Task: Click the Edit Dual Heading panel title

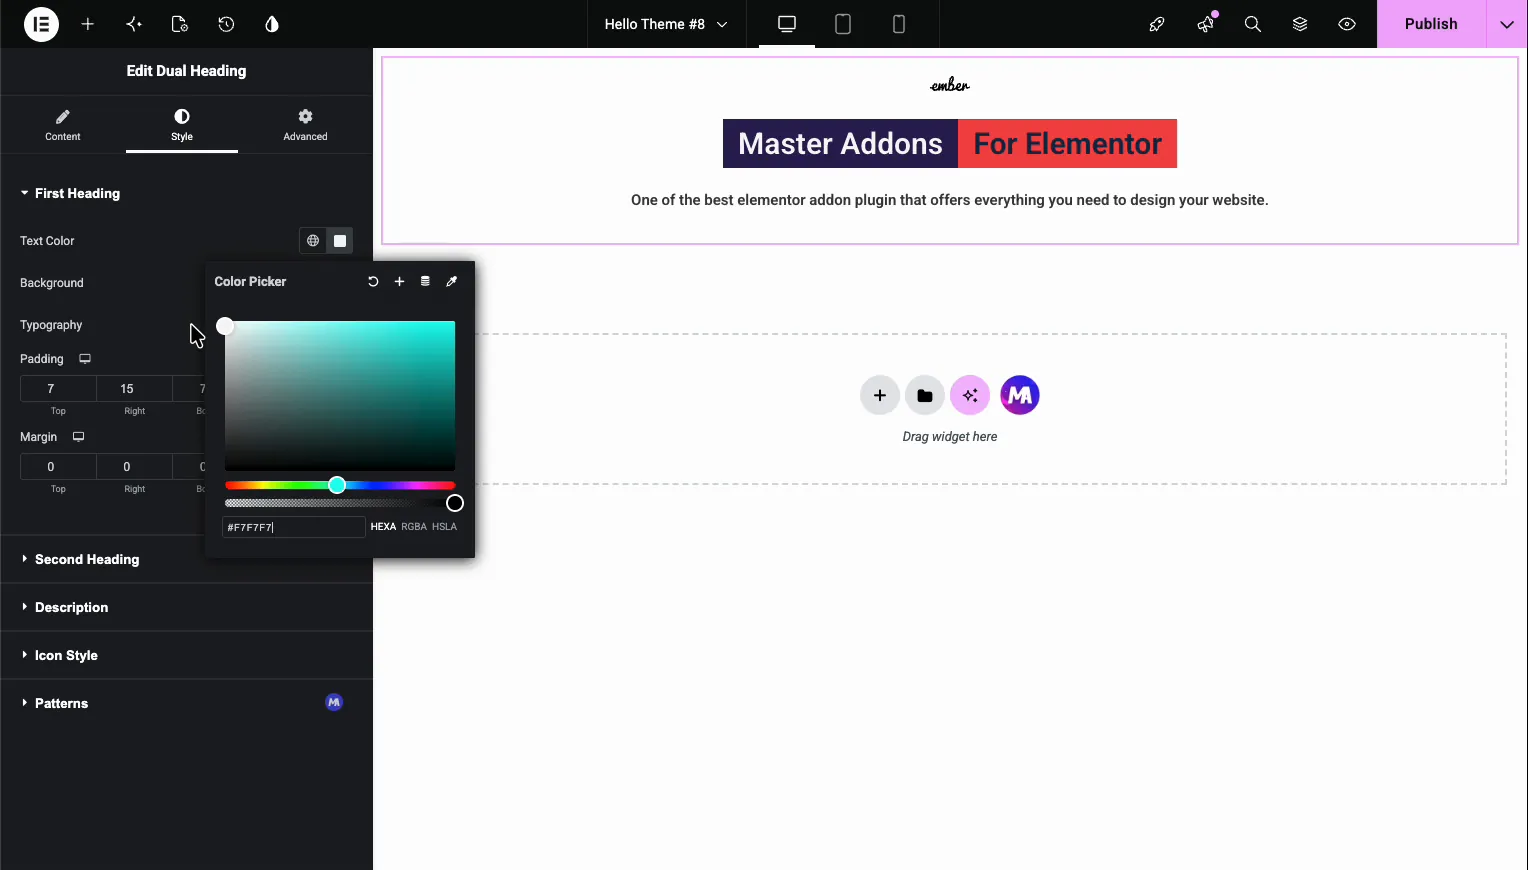Action: pos(186,71)
